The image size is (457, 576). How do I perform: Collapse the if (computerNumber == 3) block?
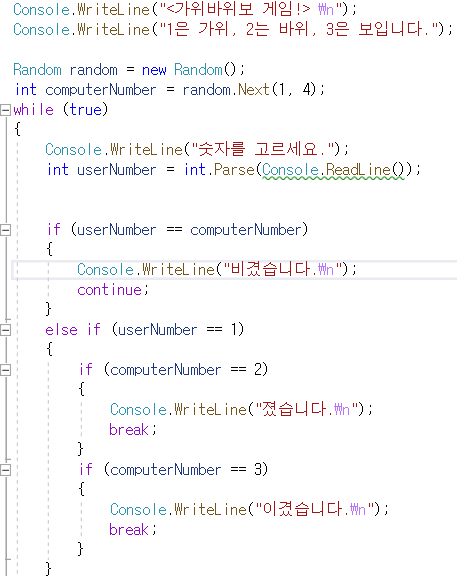pyautogui.click(x=5, y=470)
